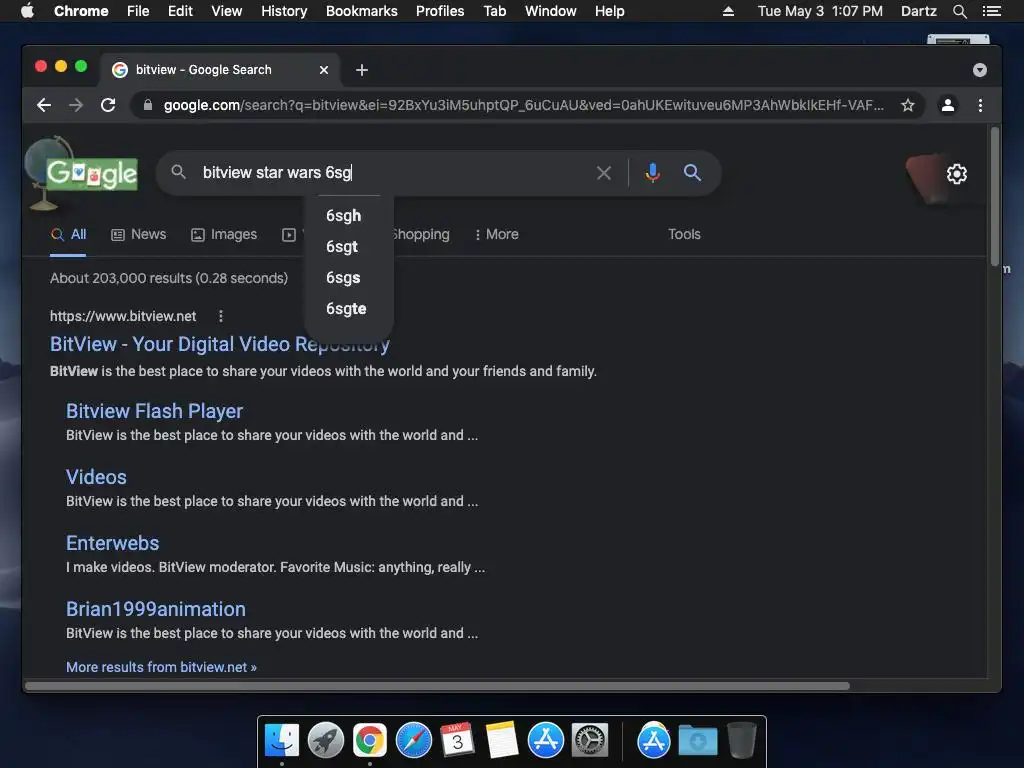Click the https://www.bitview.net URL text
The image size is (1024, 768).
[123, 316]
